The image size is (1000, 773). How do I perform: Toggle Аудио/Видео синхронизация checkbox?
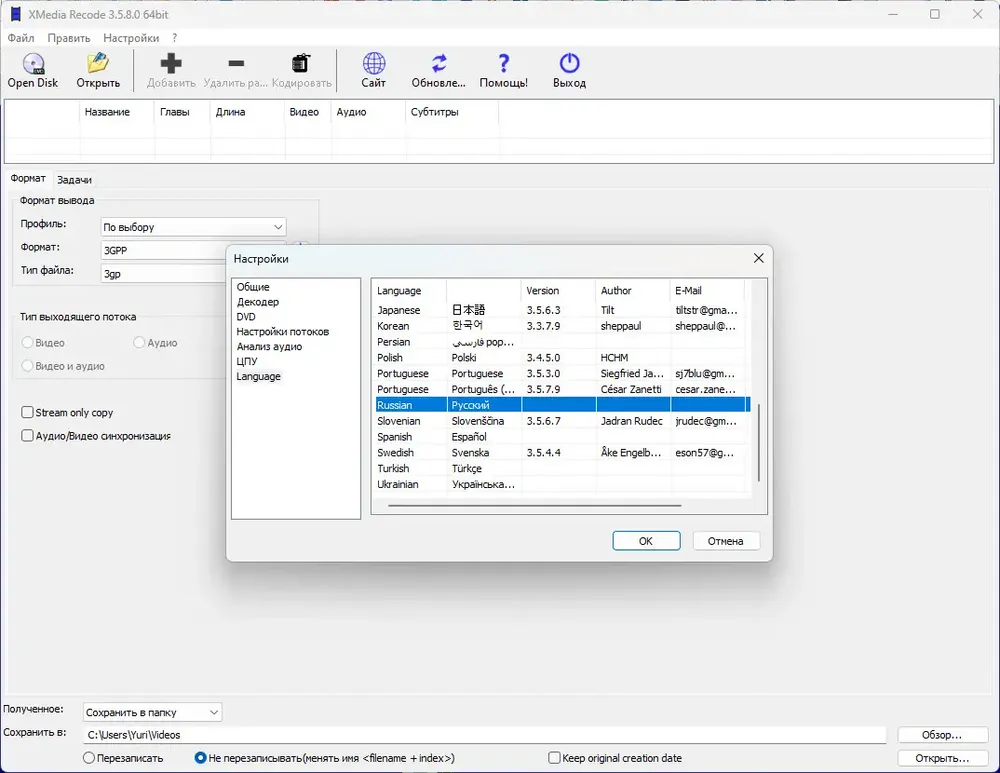27,436
